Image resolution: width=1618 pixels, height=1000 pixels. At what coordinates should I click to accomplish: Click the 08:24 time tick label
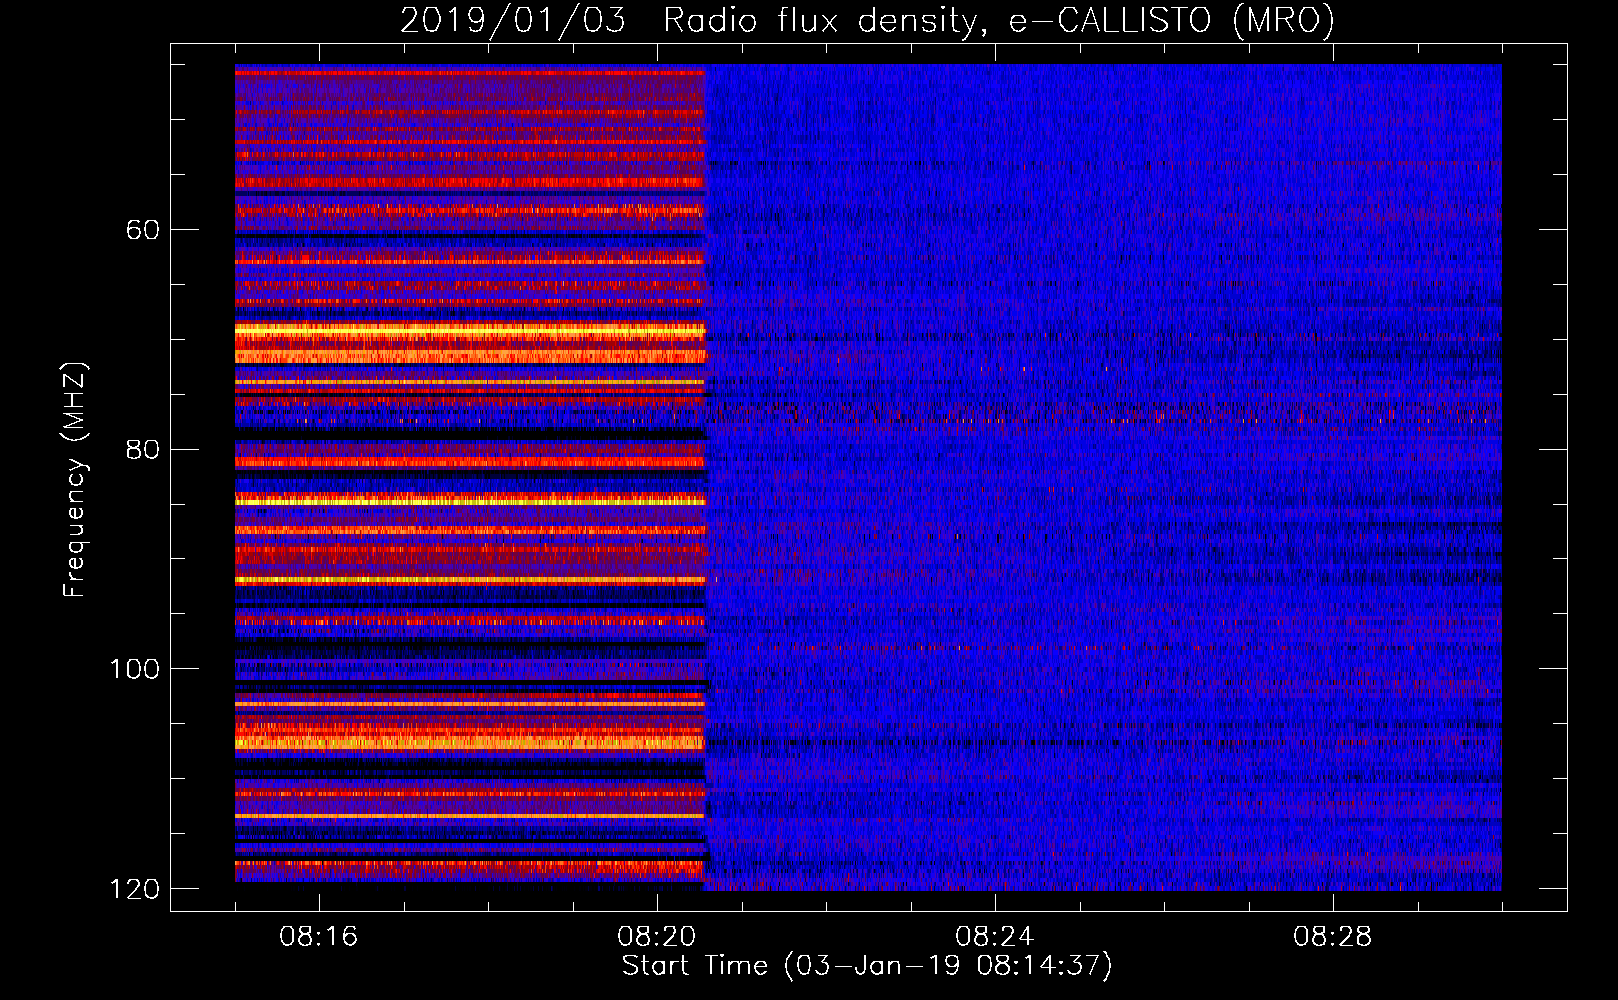click(x=994, y=937)
